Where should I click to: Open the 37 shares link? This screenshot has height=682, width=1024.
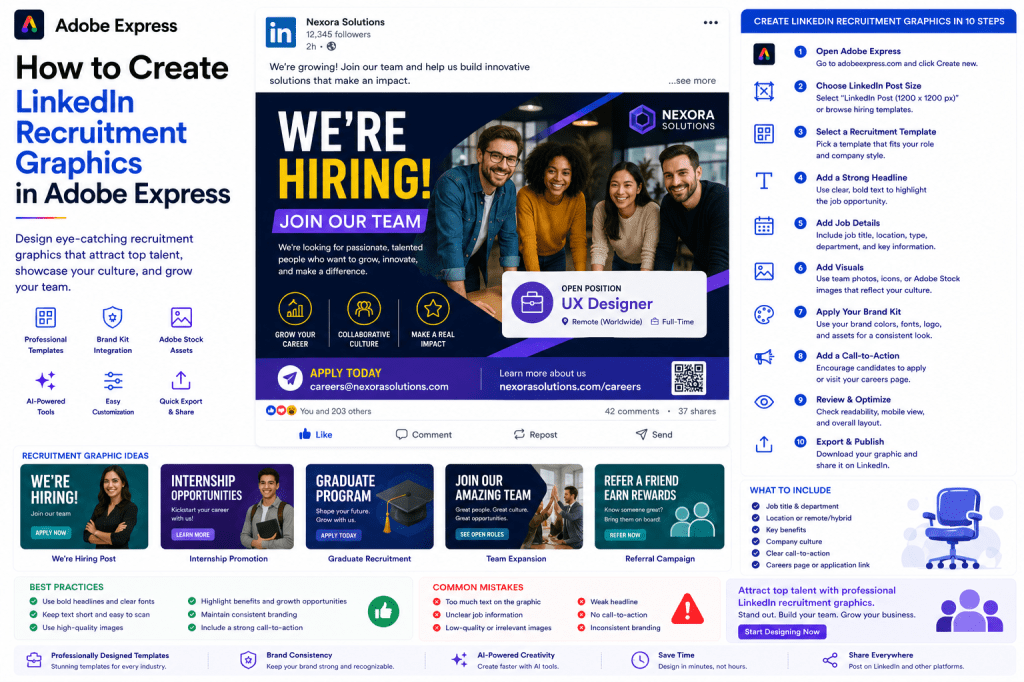point(697,412)
